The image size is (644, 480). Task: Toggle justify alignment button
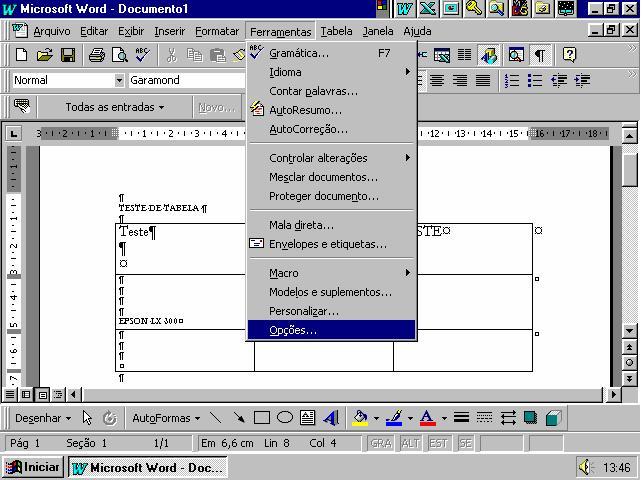[483, 80]
